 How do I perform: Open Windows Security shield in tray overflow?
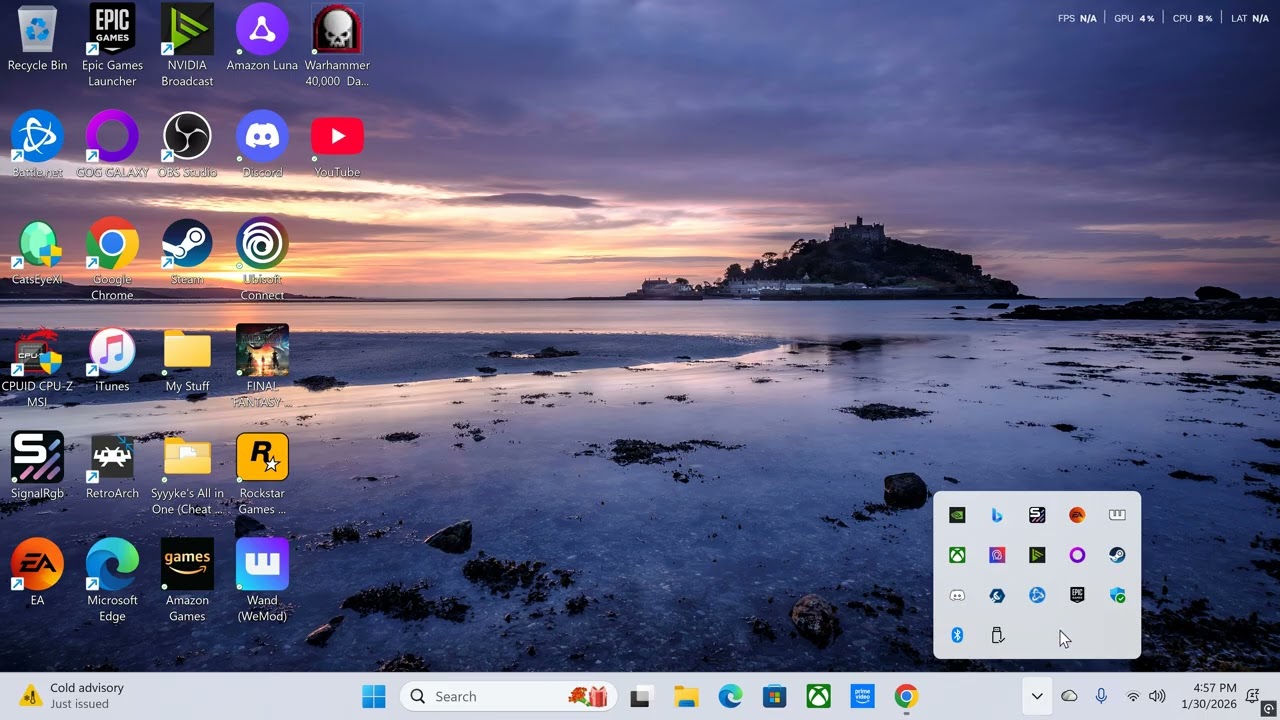click(x=1117, y=595)
